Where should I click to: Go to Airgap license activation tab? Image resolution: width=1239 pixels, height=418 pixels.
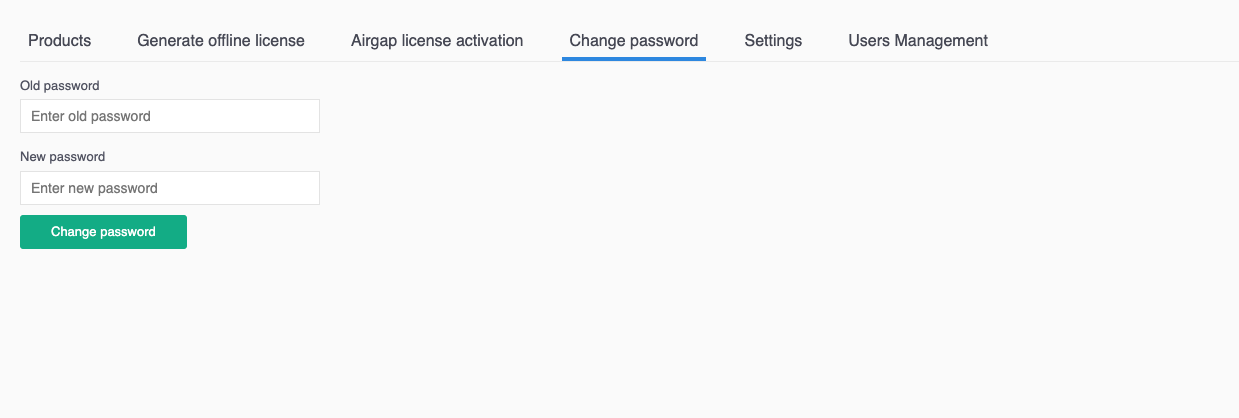click(437, 41)
